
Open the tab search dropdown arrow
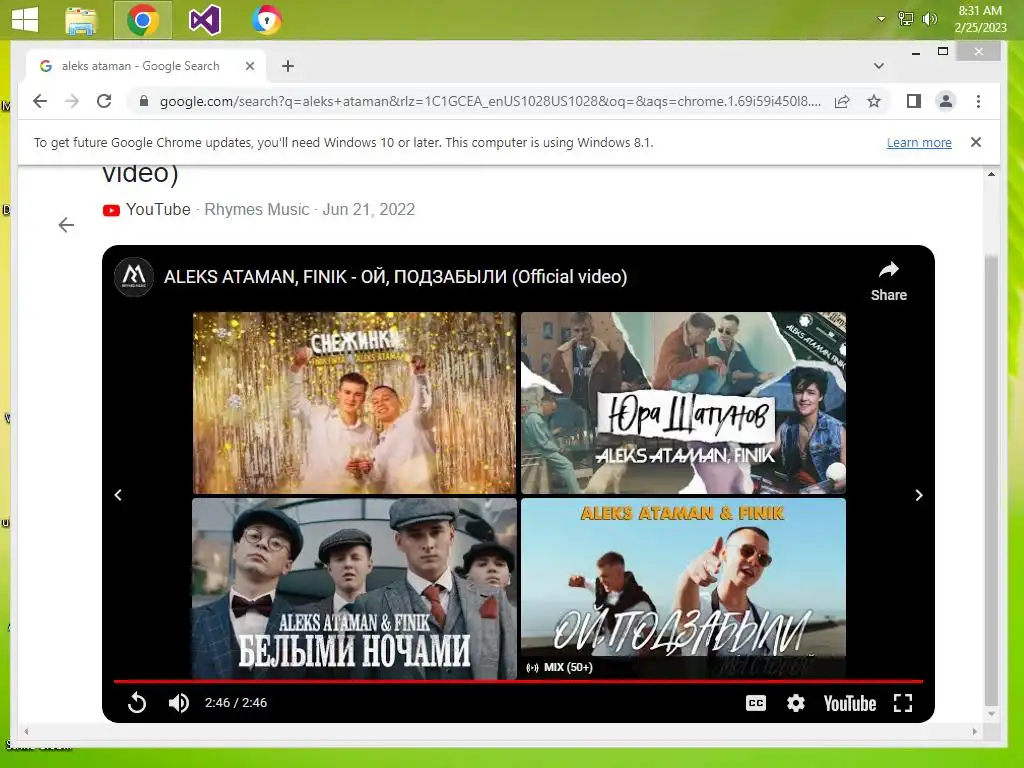click(x=878, y=66)
